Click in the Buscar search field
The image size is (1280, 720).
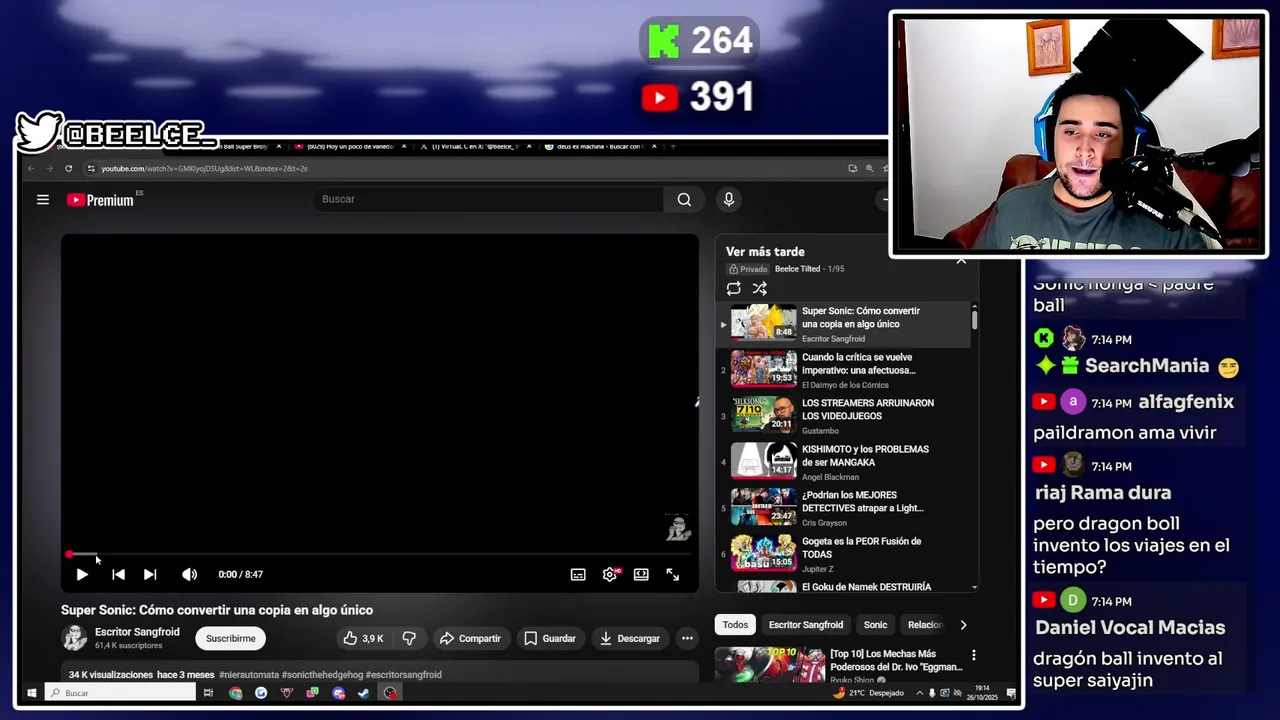tap(488, 199)
